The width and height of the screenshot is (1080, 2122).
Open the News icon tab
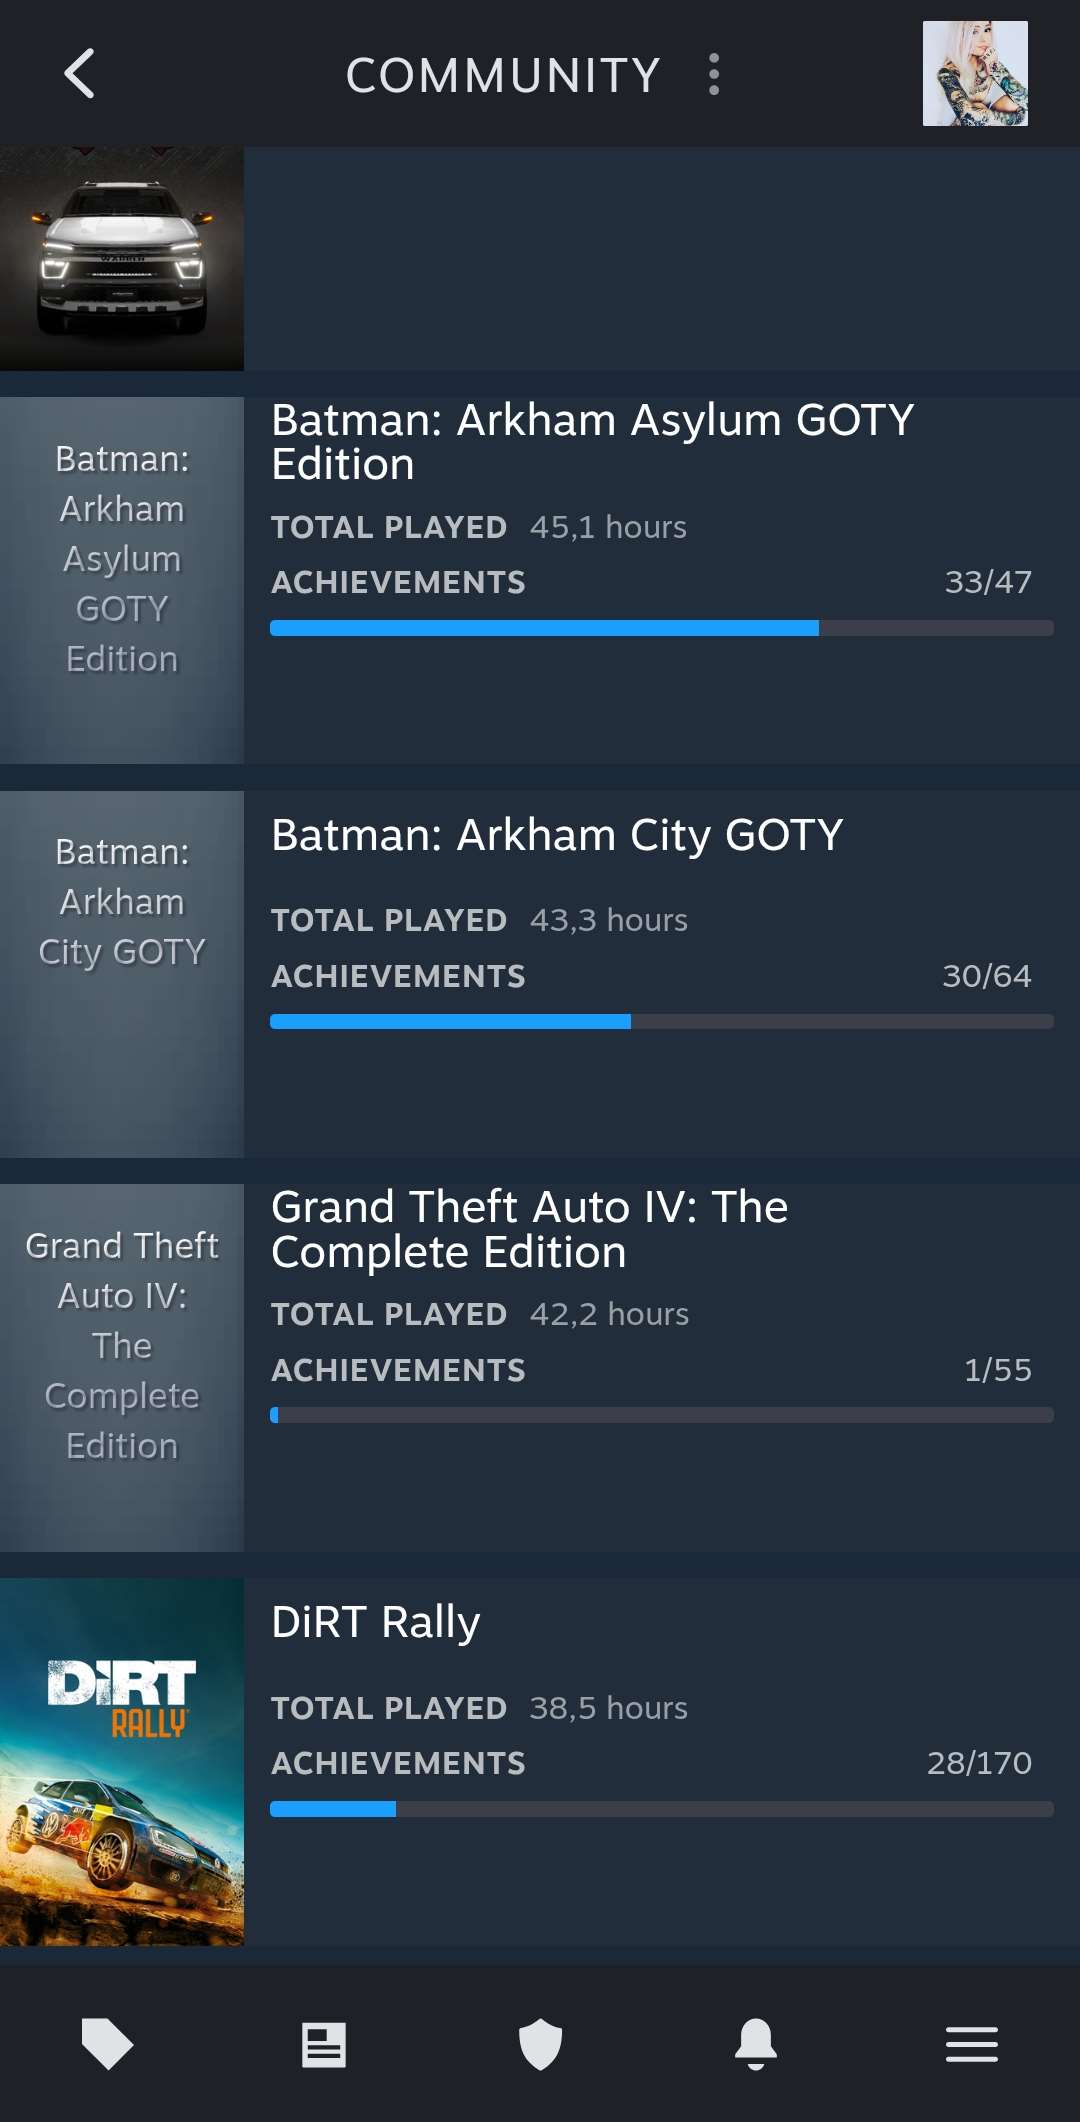pyautogui.click(x=324, y=2044)
